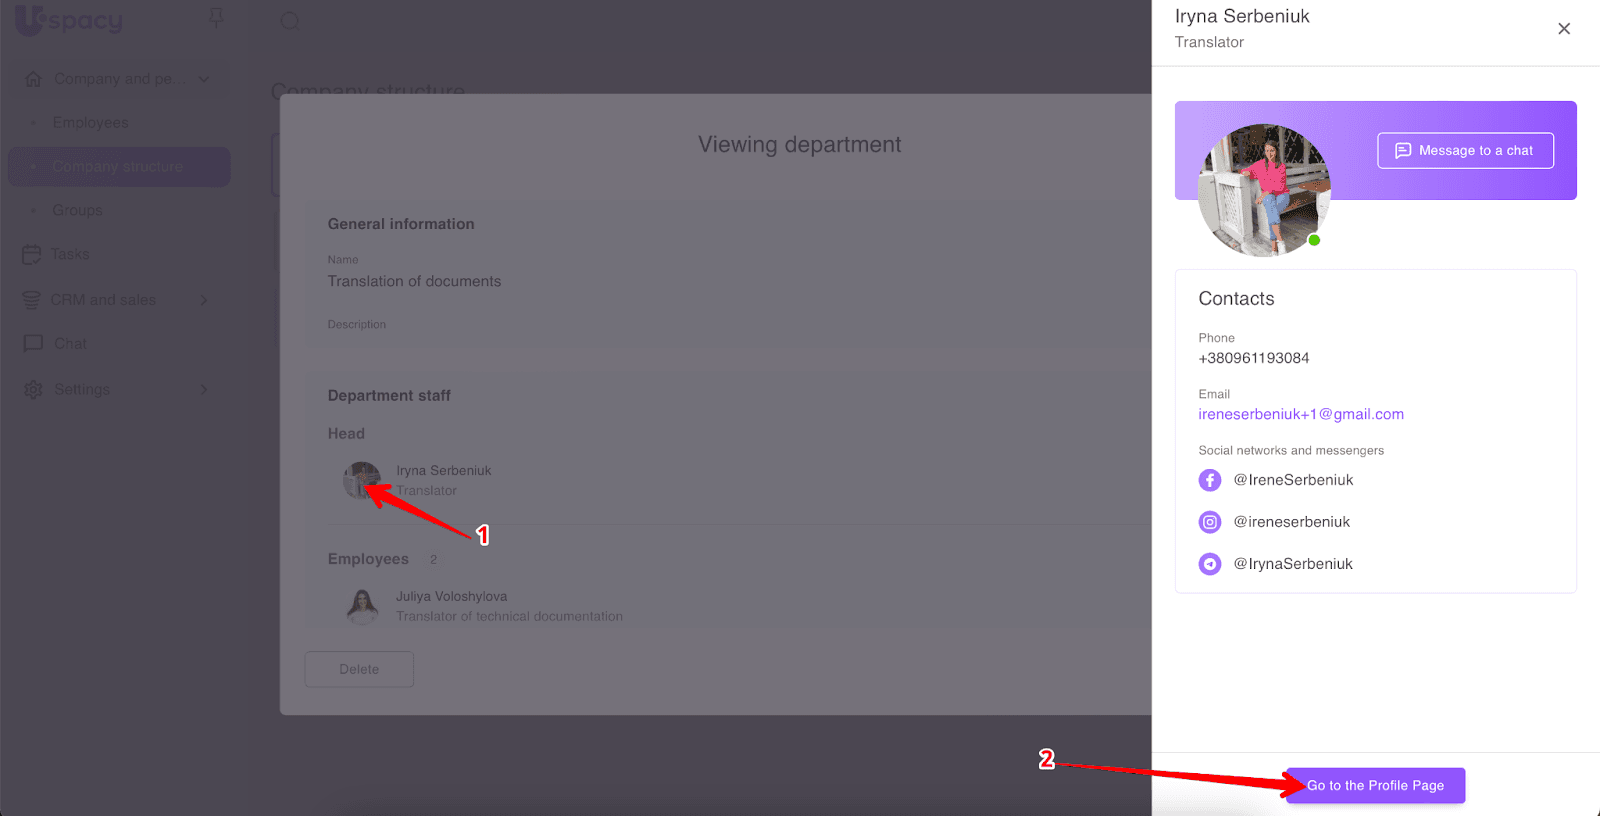Screen dimensions: 1600x816
Task: Close the Iryna Serbeniuk profile panel
Action: pos(1564,29)
